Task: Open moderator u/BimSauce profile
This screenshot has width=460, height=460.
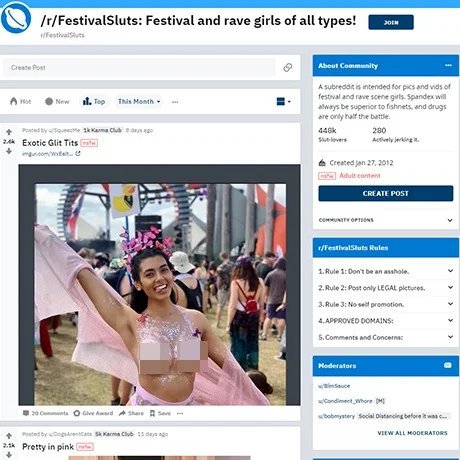Action: 334,386
